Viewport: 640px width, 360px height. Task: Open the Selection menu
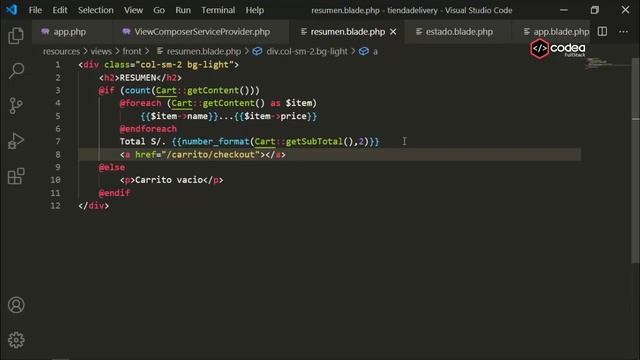pyautogui.click(x=96, y=10)
